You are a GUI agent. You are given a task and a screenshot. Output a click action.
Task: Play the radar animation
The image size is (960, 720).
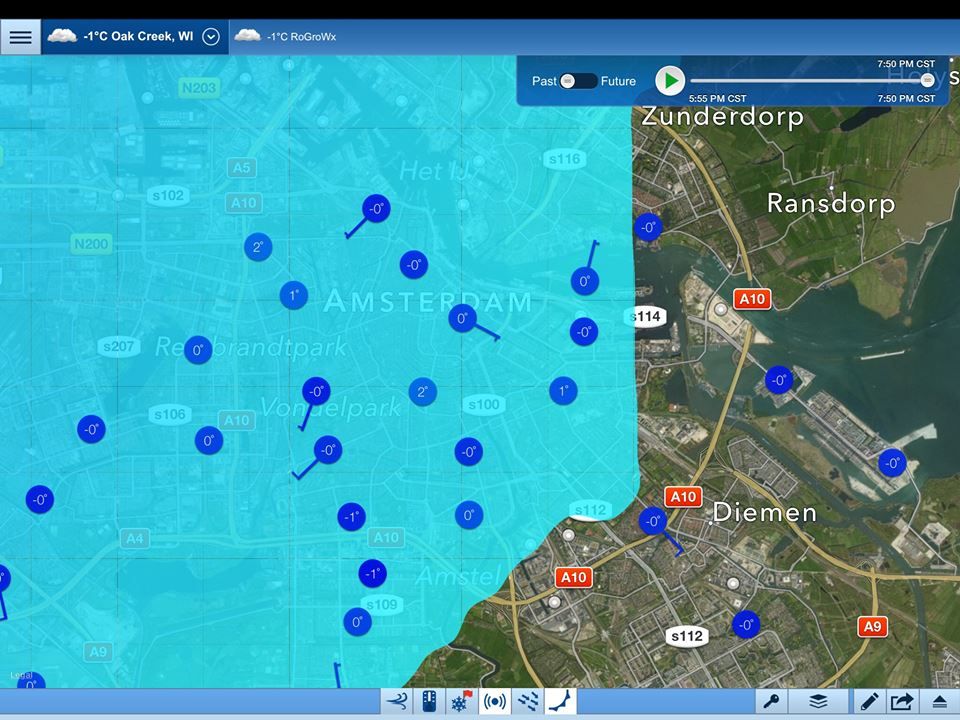(x=670, y=81)
